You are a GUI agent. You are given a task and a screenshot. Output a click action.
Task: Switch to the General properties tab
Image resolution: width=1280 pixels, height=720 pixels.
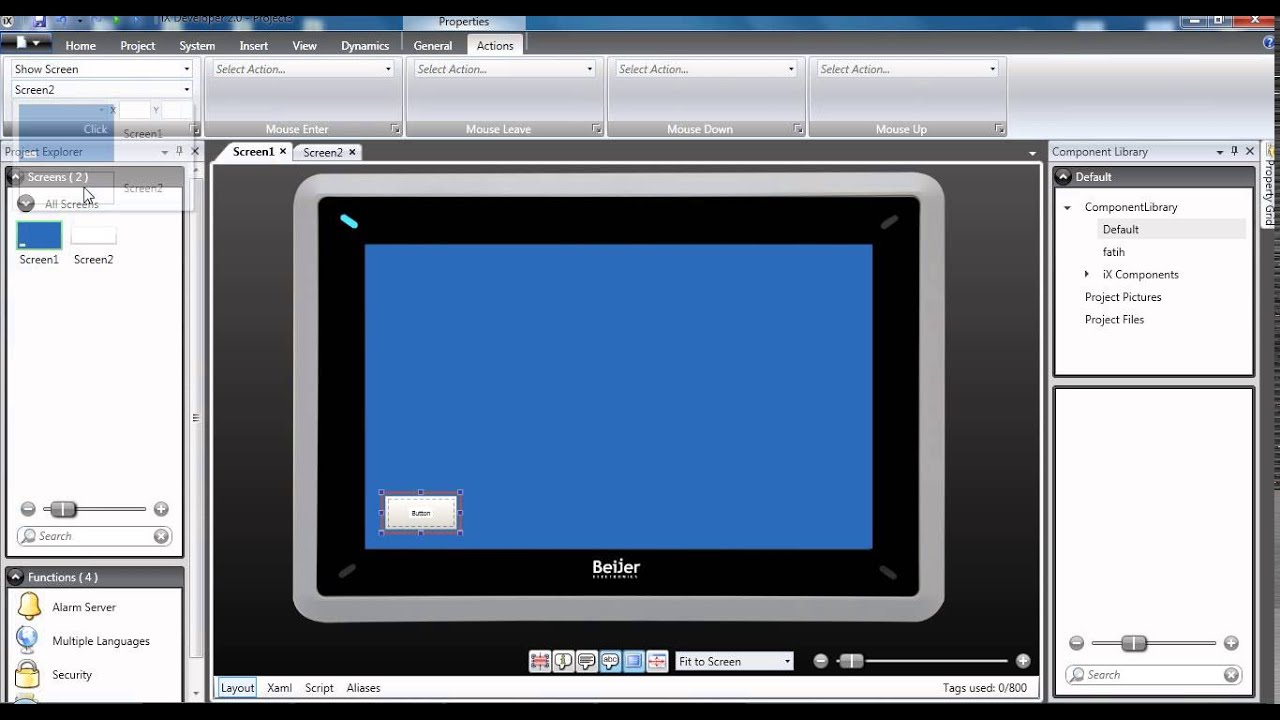(433, 45)
